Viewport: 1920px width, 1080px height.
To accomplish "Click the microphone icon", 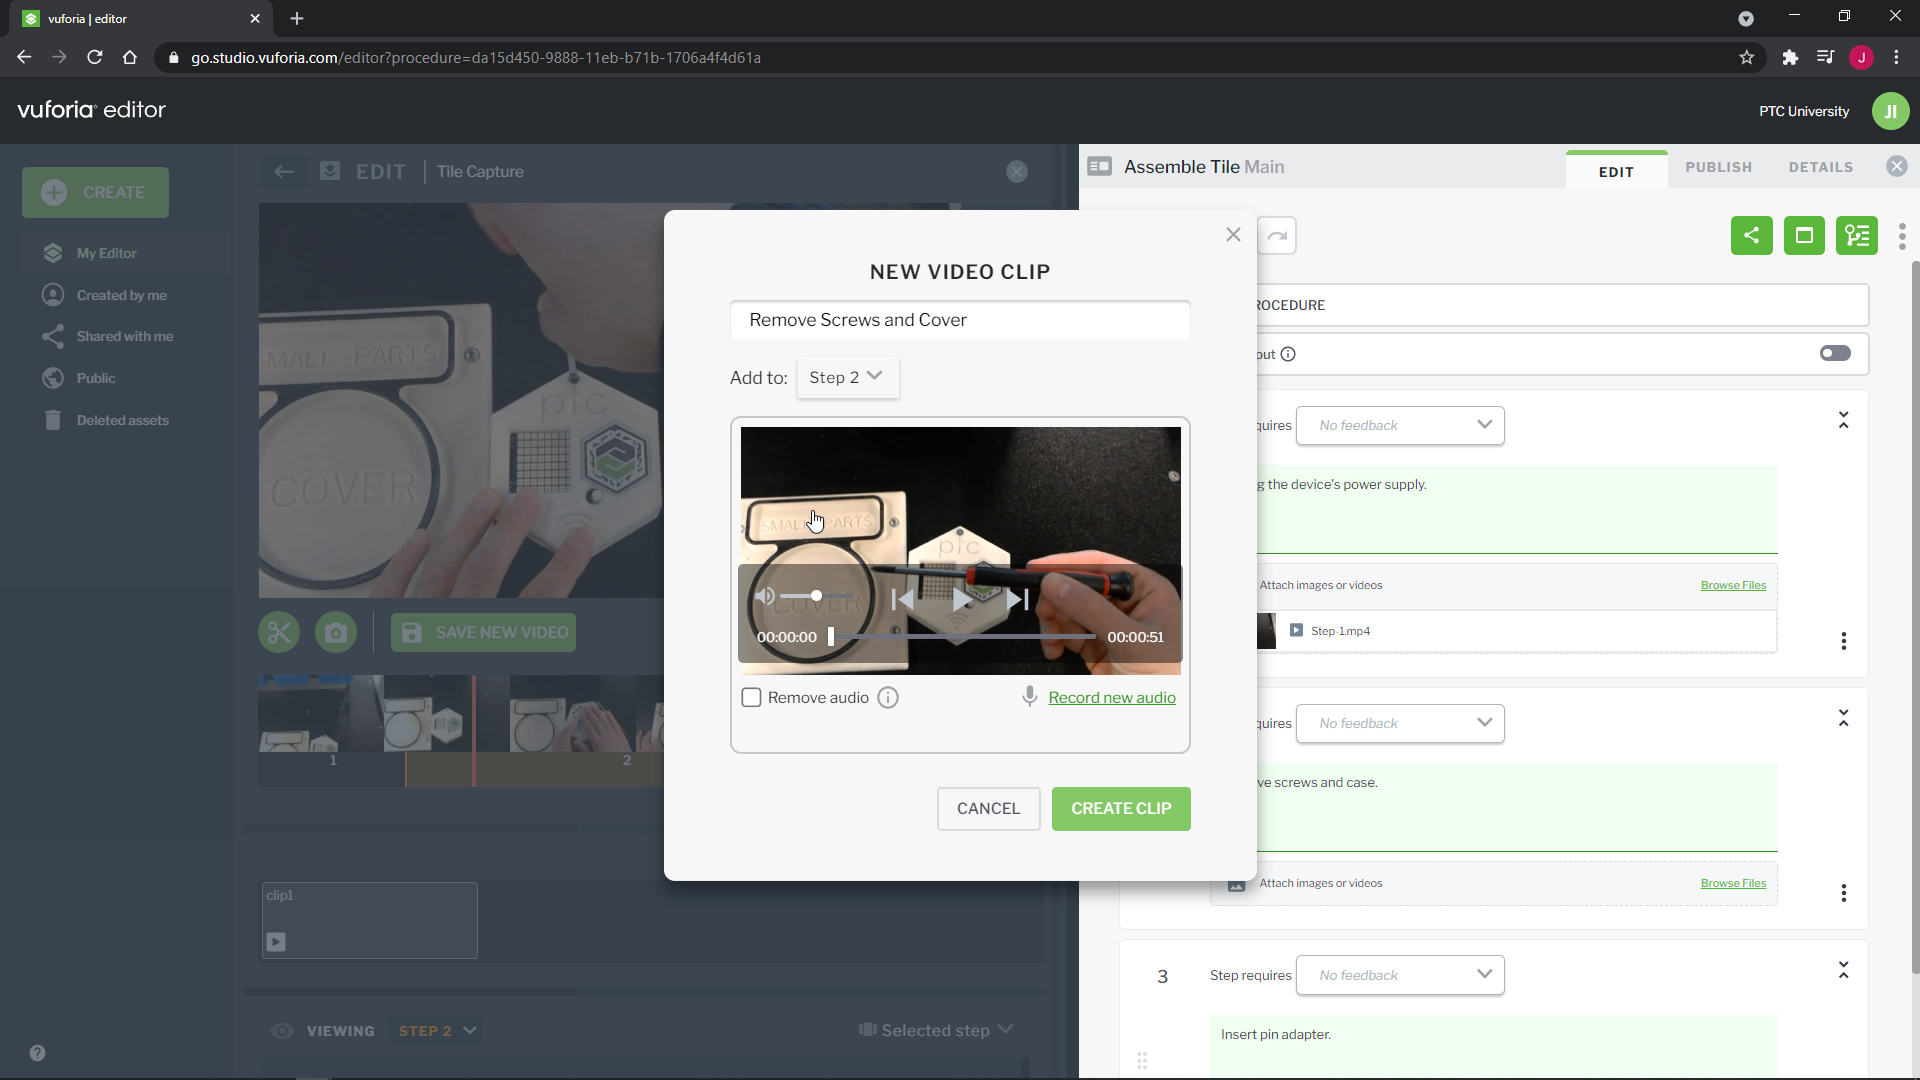I will [1030, 697].
